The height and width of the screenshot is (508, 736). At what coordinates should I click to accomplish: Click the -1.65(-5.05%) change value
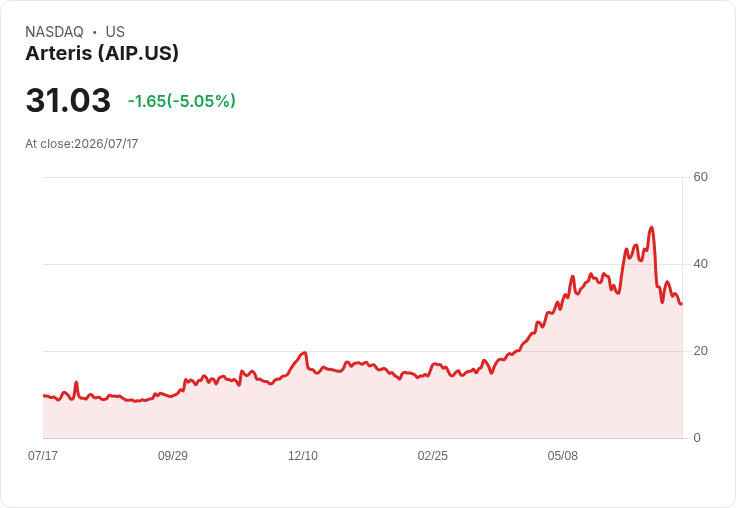point(182,101)
